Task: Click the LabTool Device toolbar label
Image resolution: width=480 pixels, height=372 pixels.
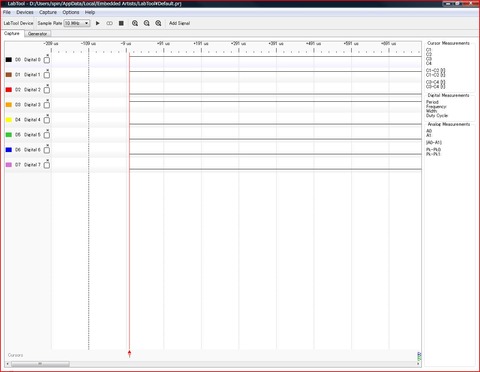Action: [x=18, y=23]
